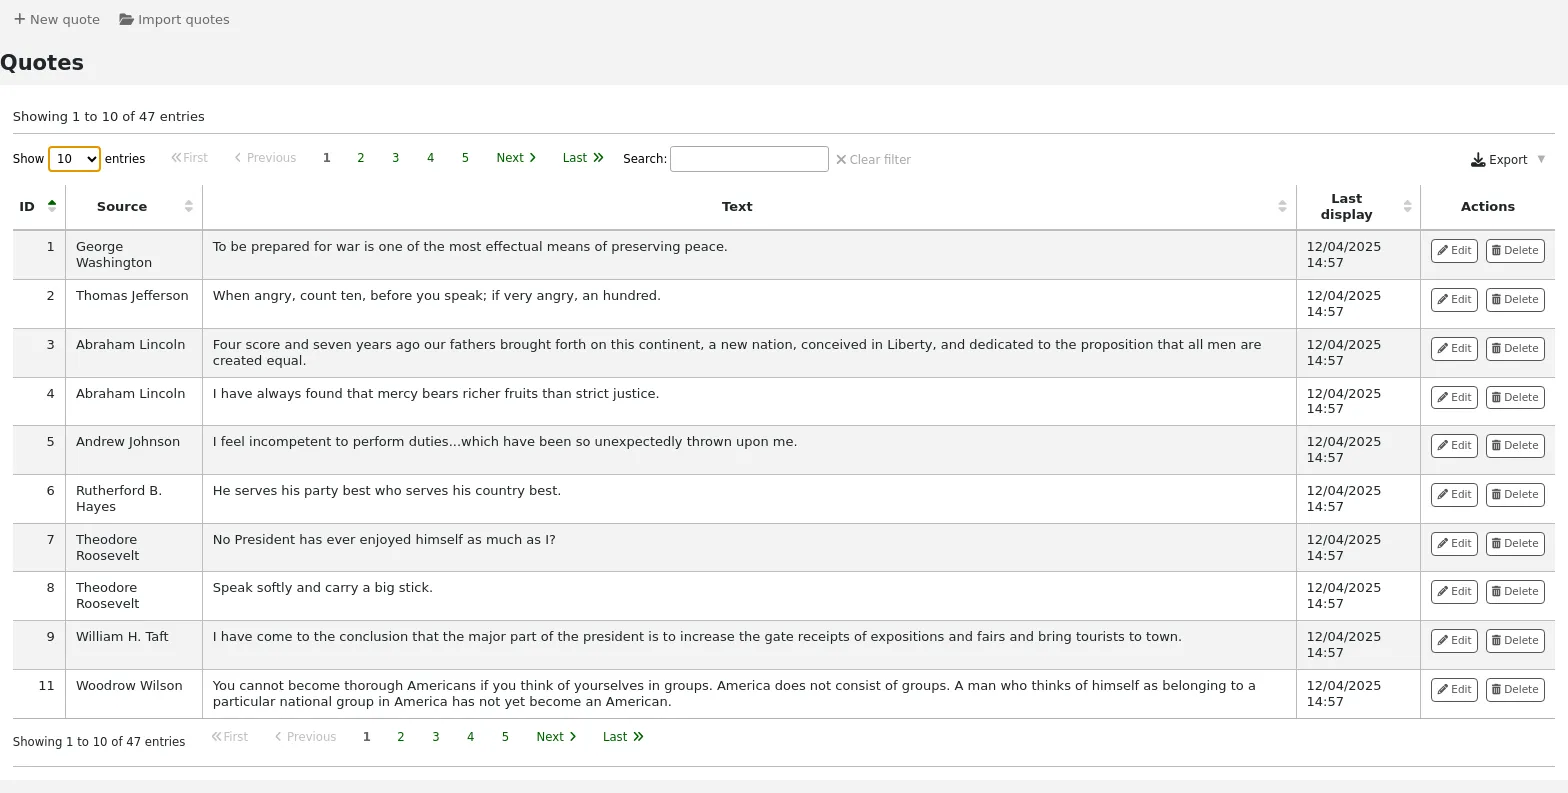Open the Export dropdown menu
Screen dimensions: 1568x793
click(1508, 159)
